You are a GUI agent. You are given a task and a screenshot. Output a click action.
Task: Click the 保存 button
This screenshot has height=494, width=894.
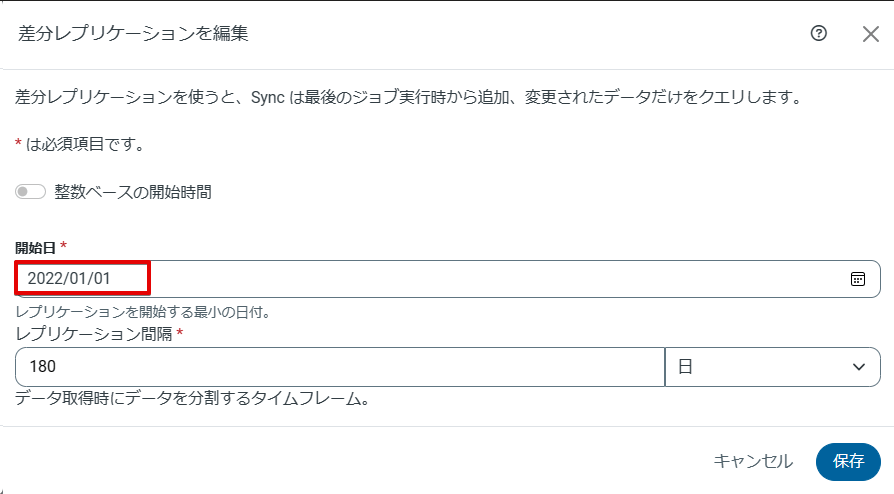point(848,461)
